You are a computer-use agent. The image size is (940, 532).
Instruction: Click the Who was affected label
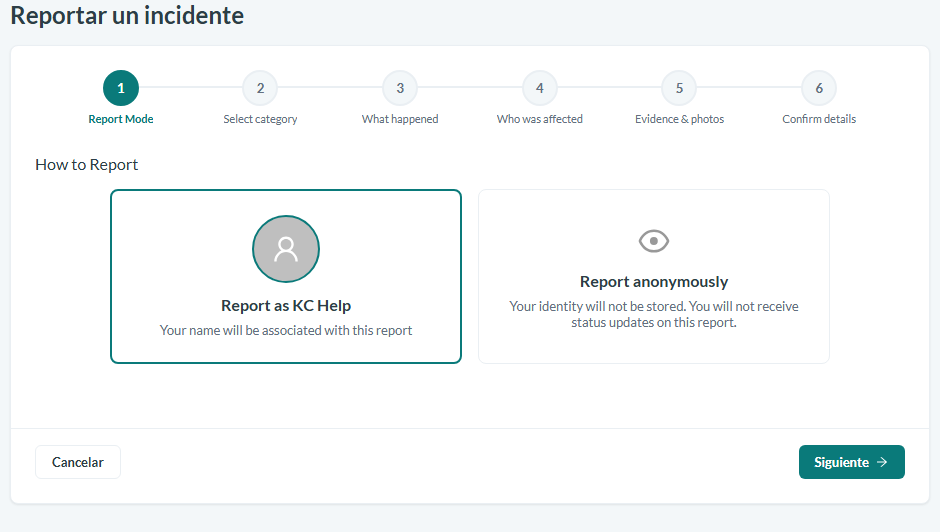540,119
